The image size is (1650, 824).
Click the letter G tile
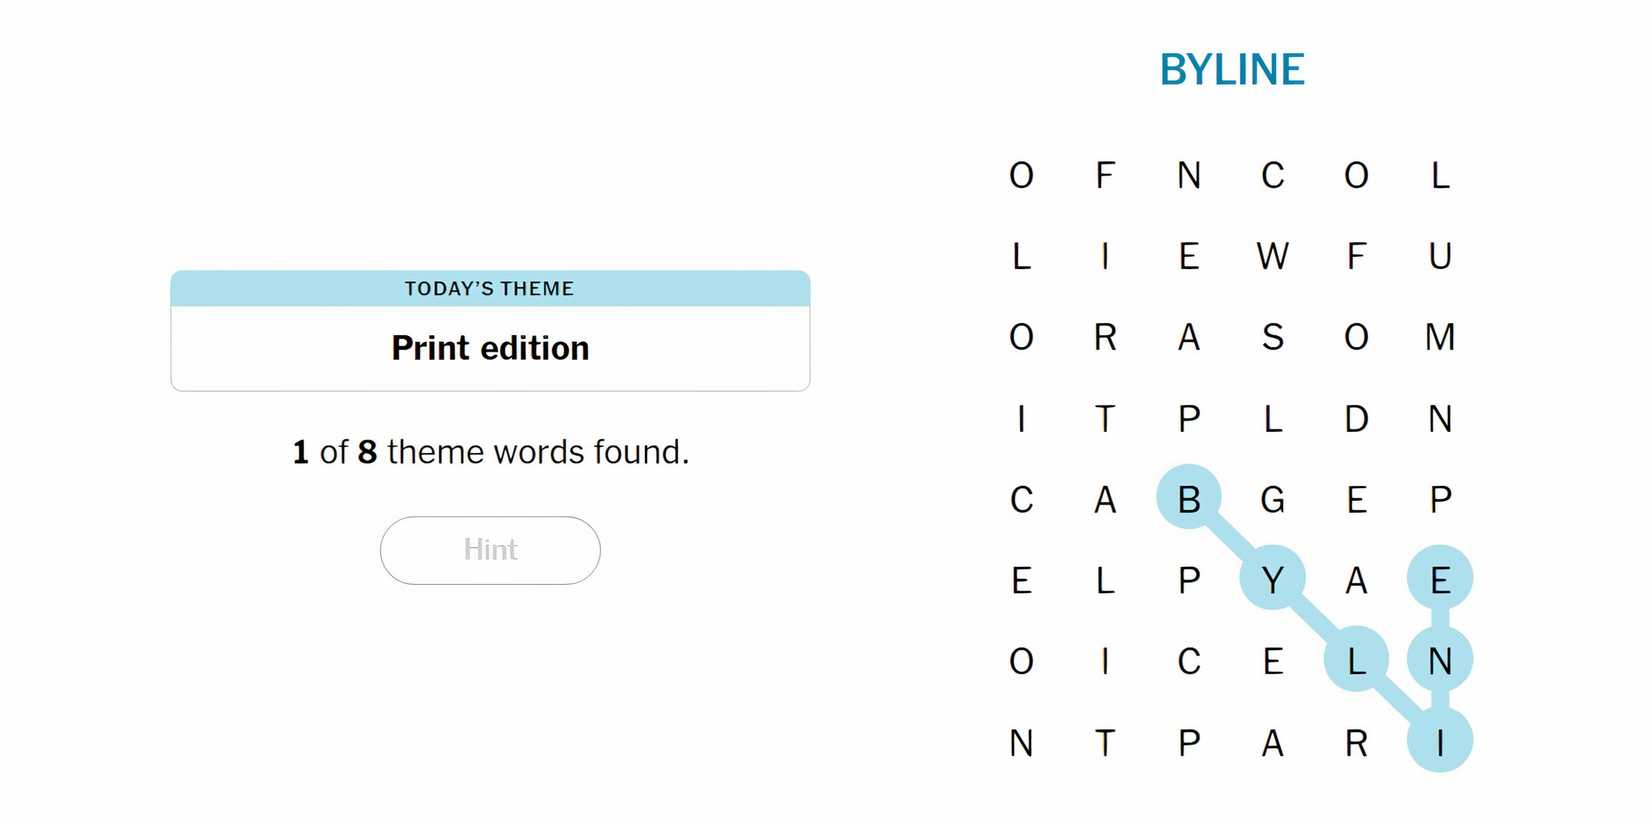(x=1272, y=499)
